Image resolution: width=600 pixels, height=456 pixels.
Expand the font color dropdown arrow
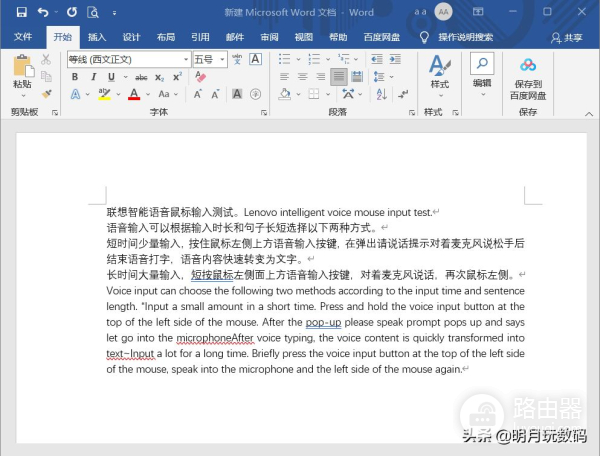(x=148, y=94)
